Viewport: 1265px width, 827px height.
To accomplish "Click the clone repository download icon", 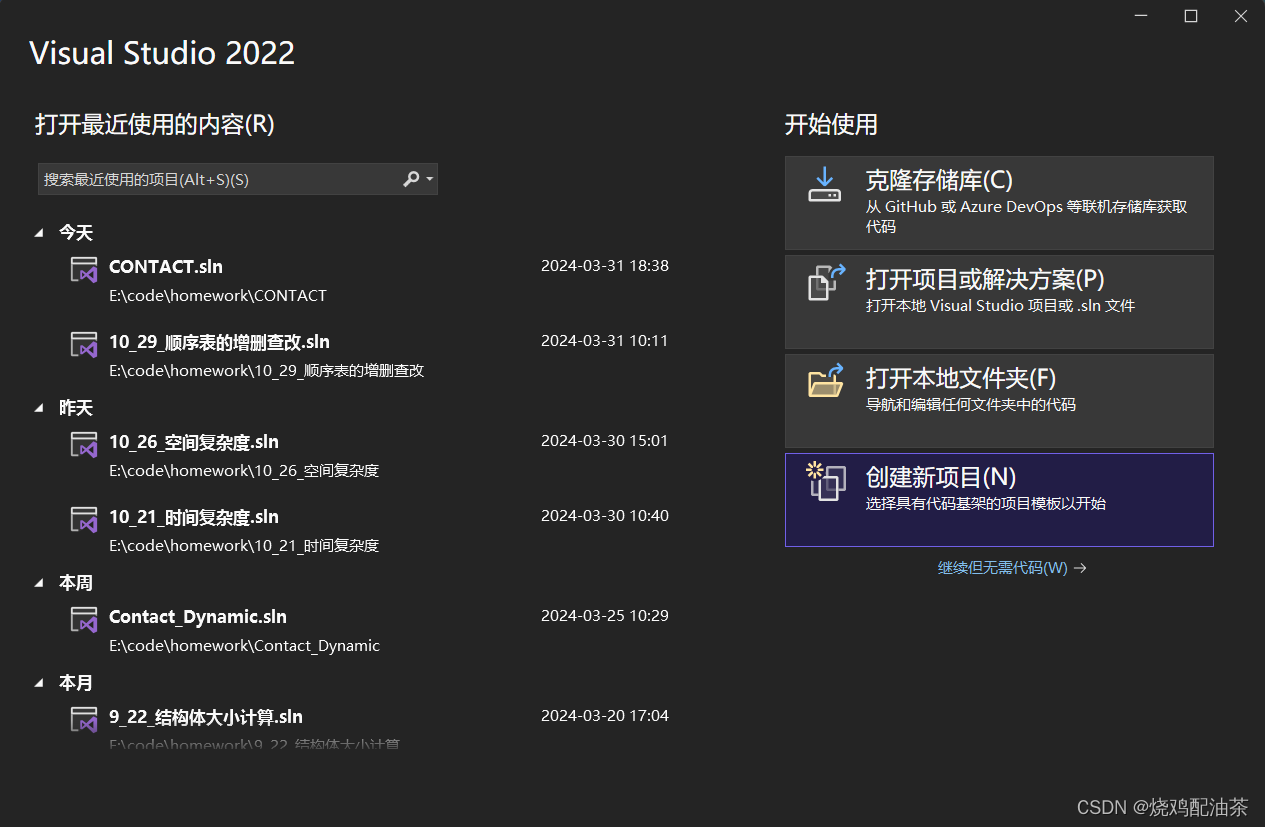I will (x=824, y=185).
